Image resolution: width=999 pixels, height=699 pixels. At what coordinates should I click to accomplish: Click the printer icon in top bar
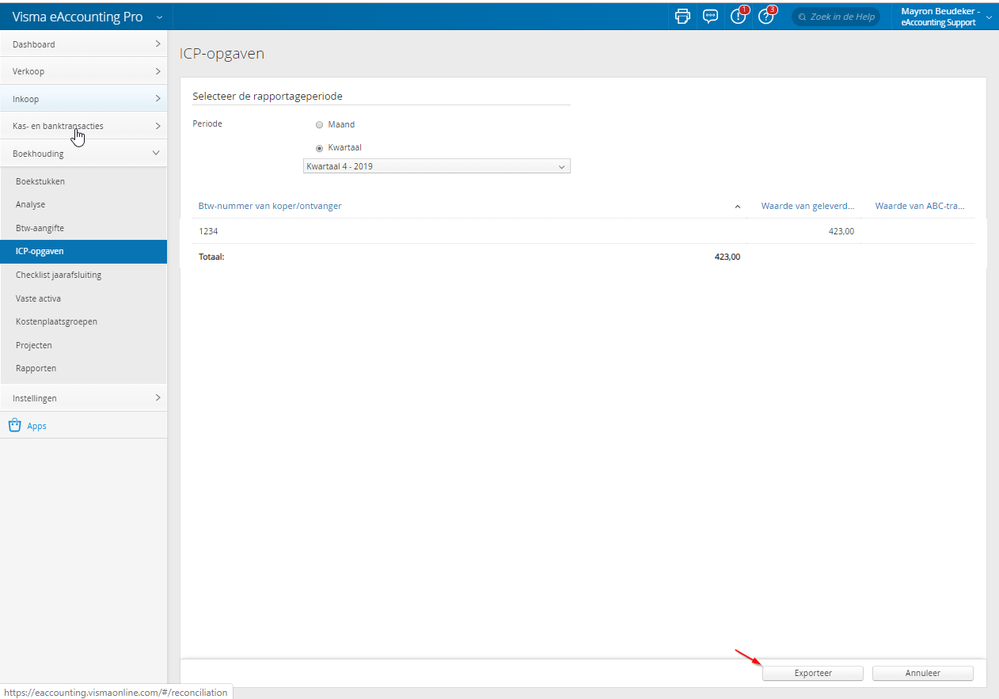click(683, 16)
